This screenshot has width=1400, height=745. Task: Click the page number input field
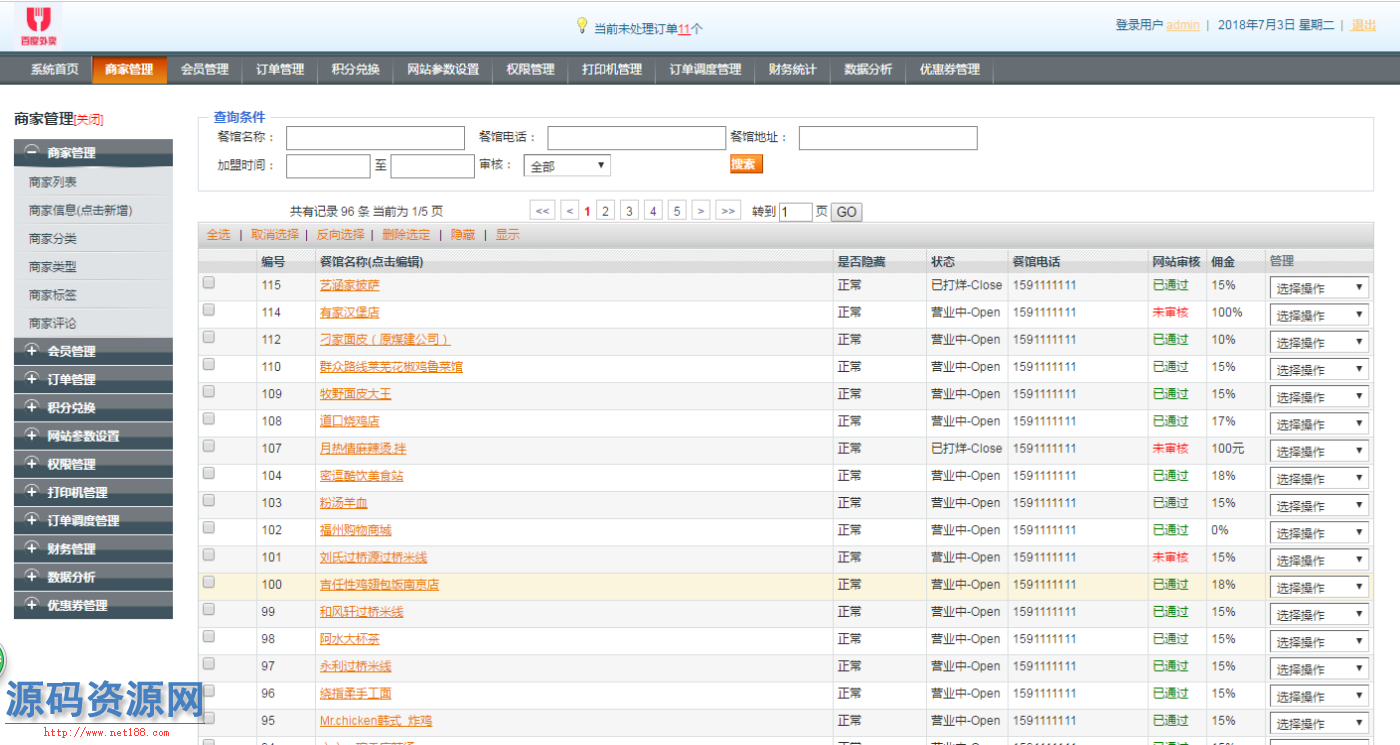(x=796, y=212)
